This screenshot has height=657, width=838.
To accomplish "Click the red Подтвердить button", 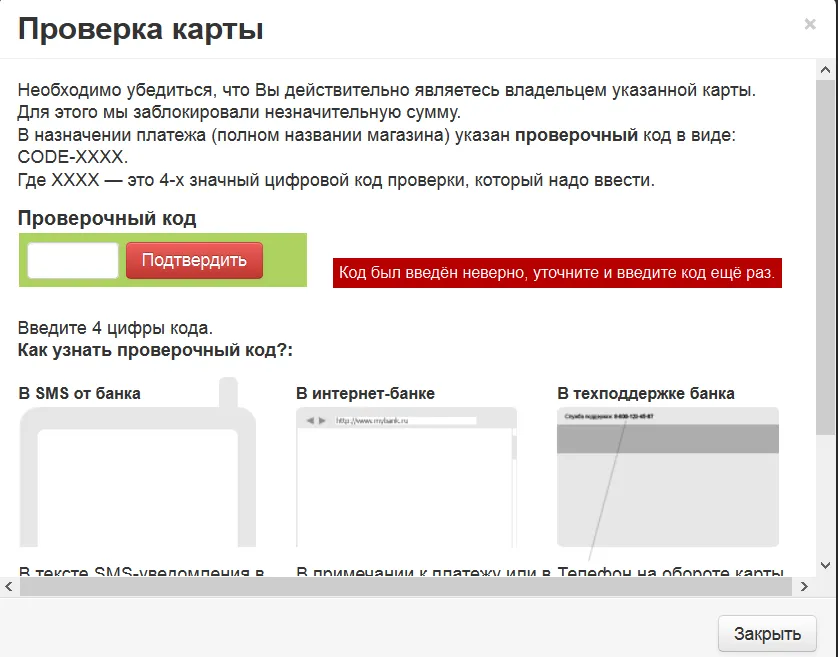I will click(x=195, y=260).
